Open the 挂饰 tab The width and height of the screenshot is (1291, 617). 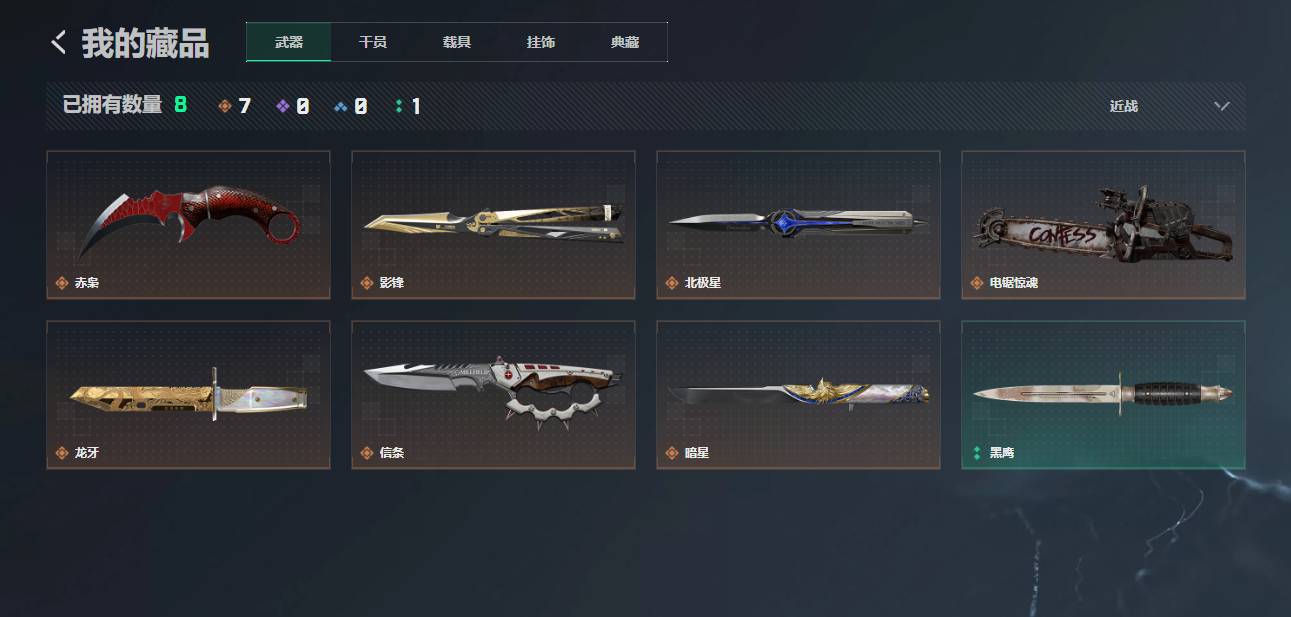pyautogui.click(x=541, y=42)
